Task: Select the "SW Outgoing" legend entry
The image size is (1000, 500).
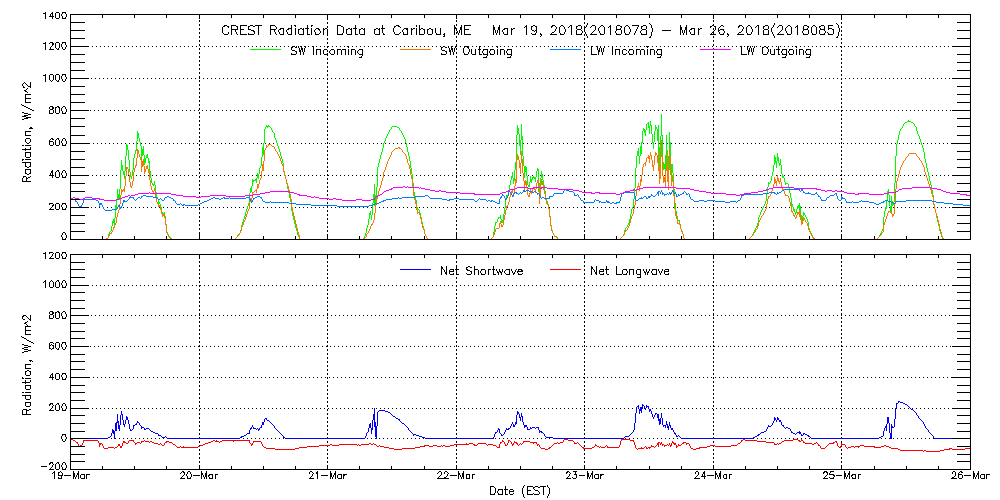Action: tap(476, 51)
